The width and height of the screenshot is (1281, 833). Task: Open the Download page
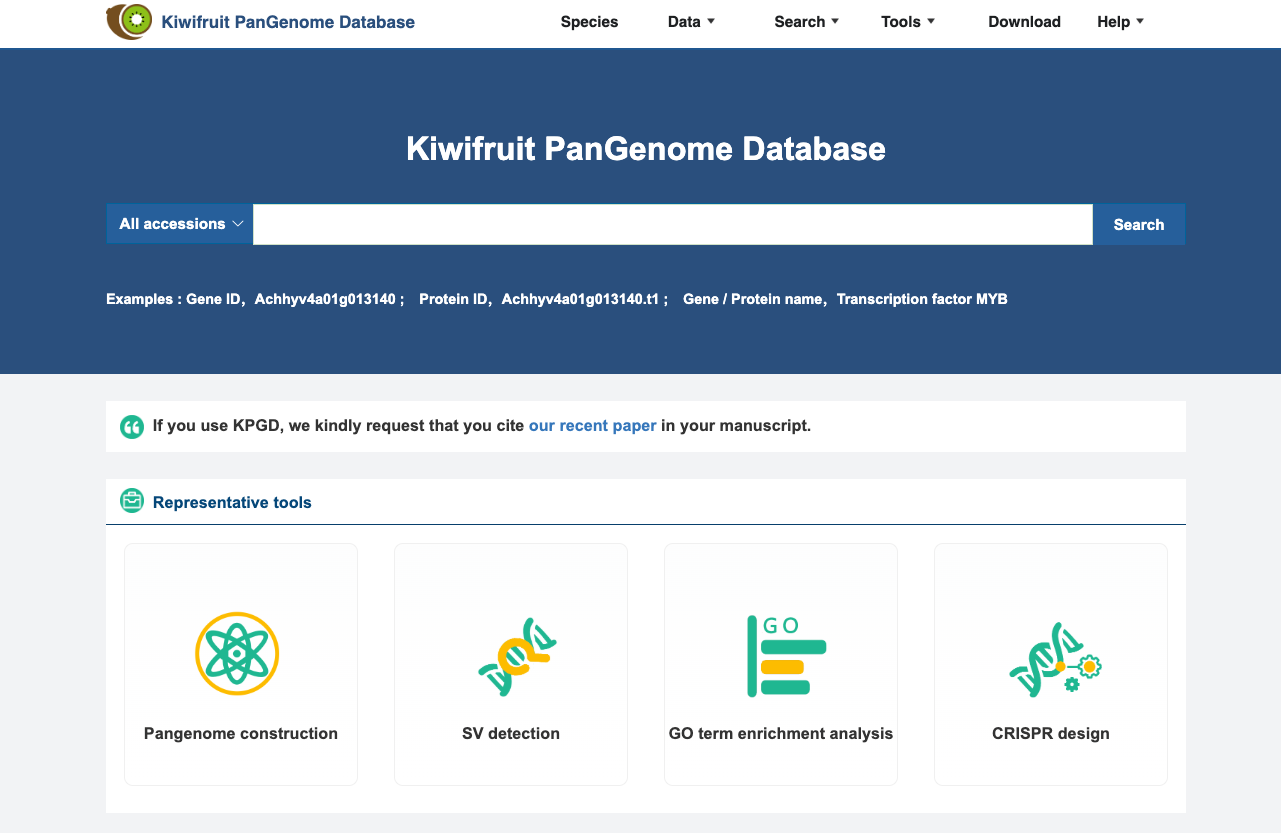point(1024,22)
